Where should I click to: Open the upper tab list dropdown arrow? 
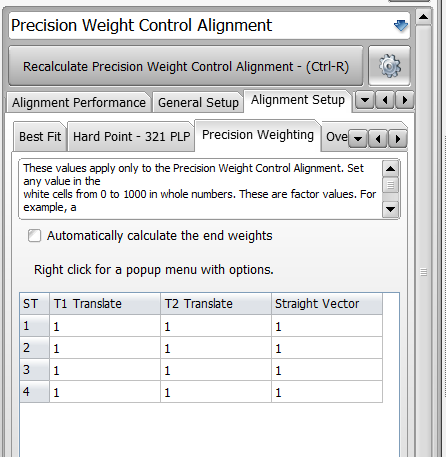tap(365, 100)
